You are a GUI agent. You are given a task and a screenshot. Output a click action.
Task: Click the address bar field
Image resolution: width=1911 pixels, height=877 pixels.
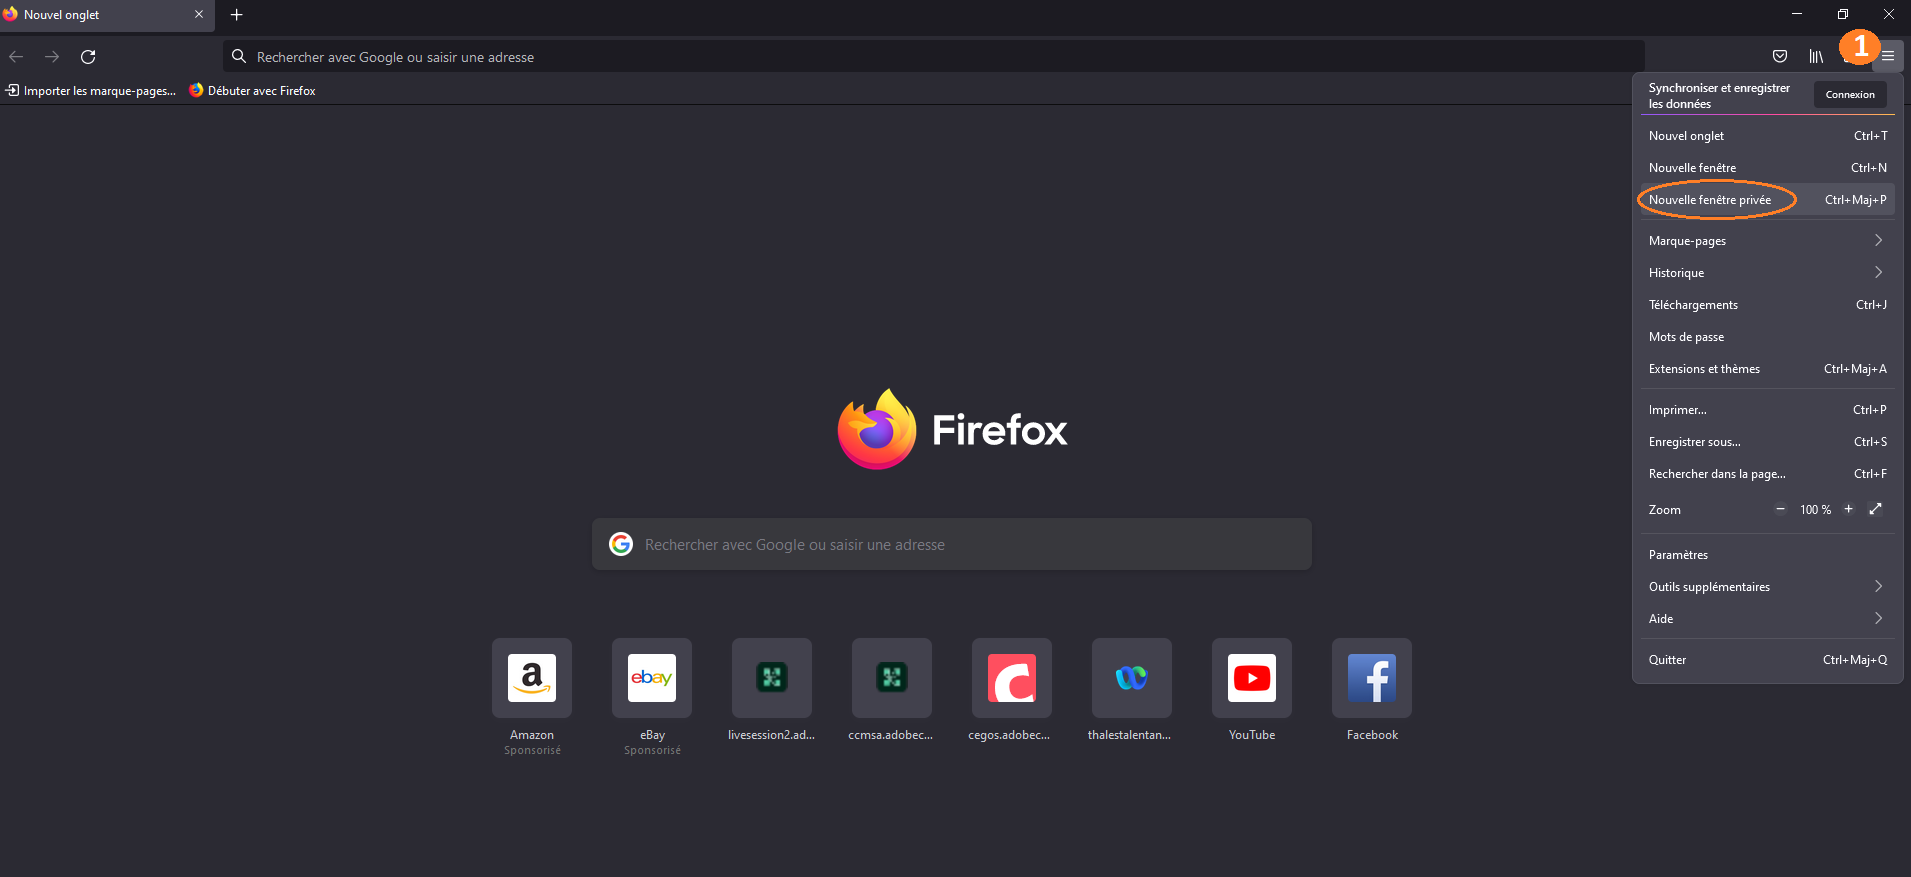point(934,57)
